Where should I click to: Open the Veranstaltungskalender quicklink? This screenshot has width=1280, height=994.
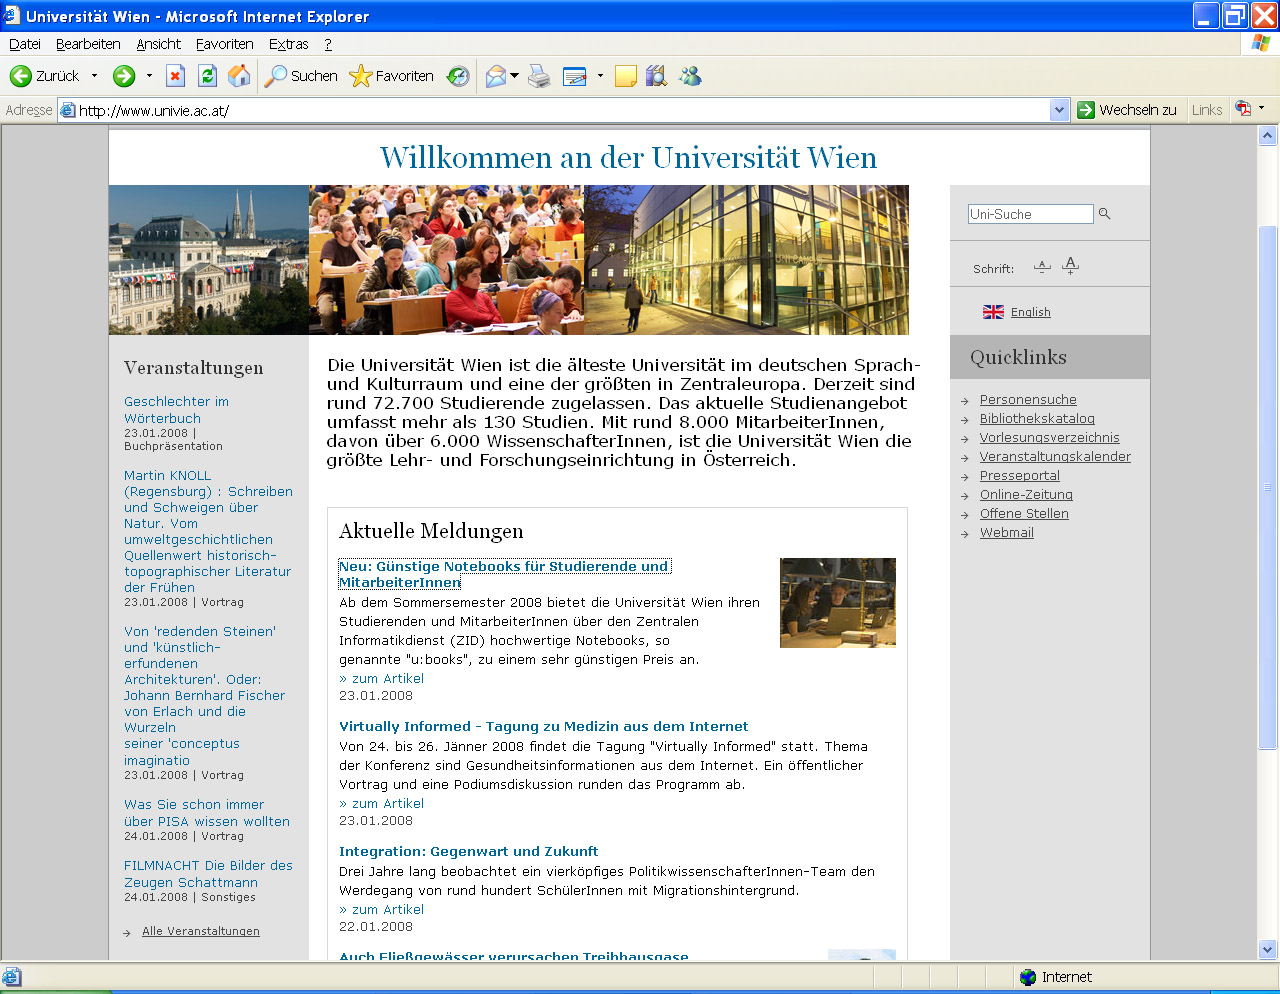pyautogui.click(x=1055, y=457)
